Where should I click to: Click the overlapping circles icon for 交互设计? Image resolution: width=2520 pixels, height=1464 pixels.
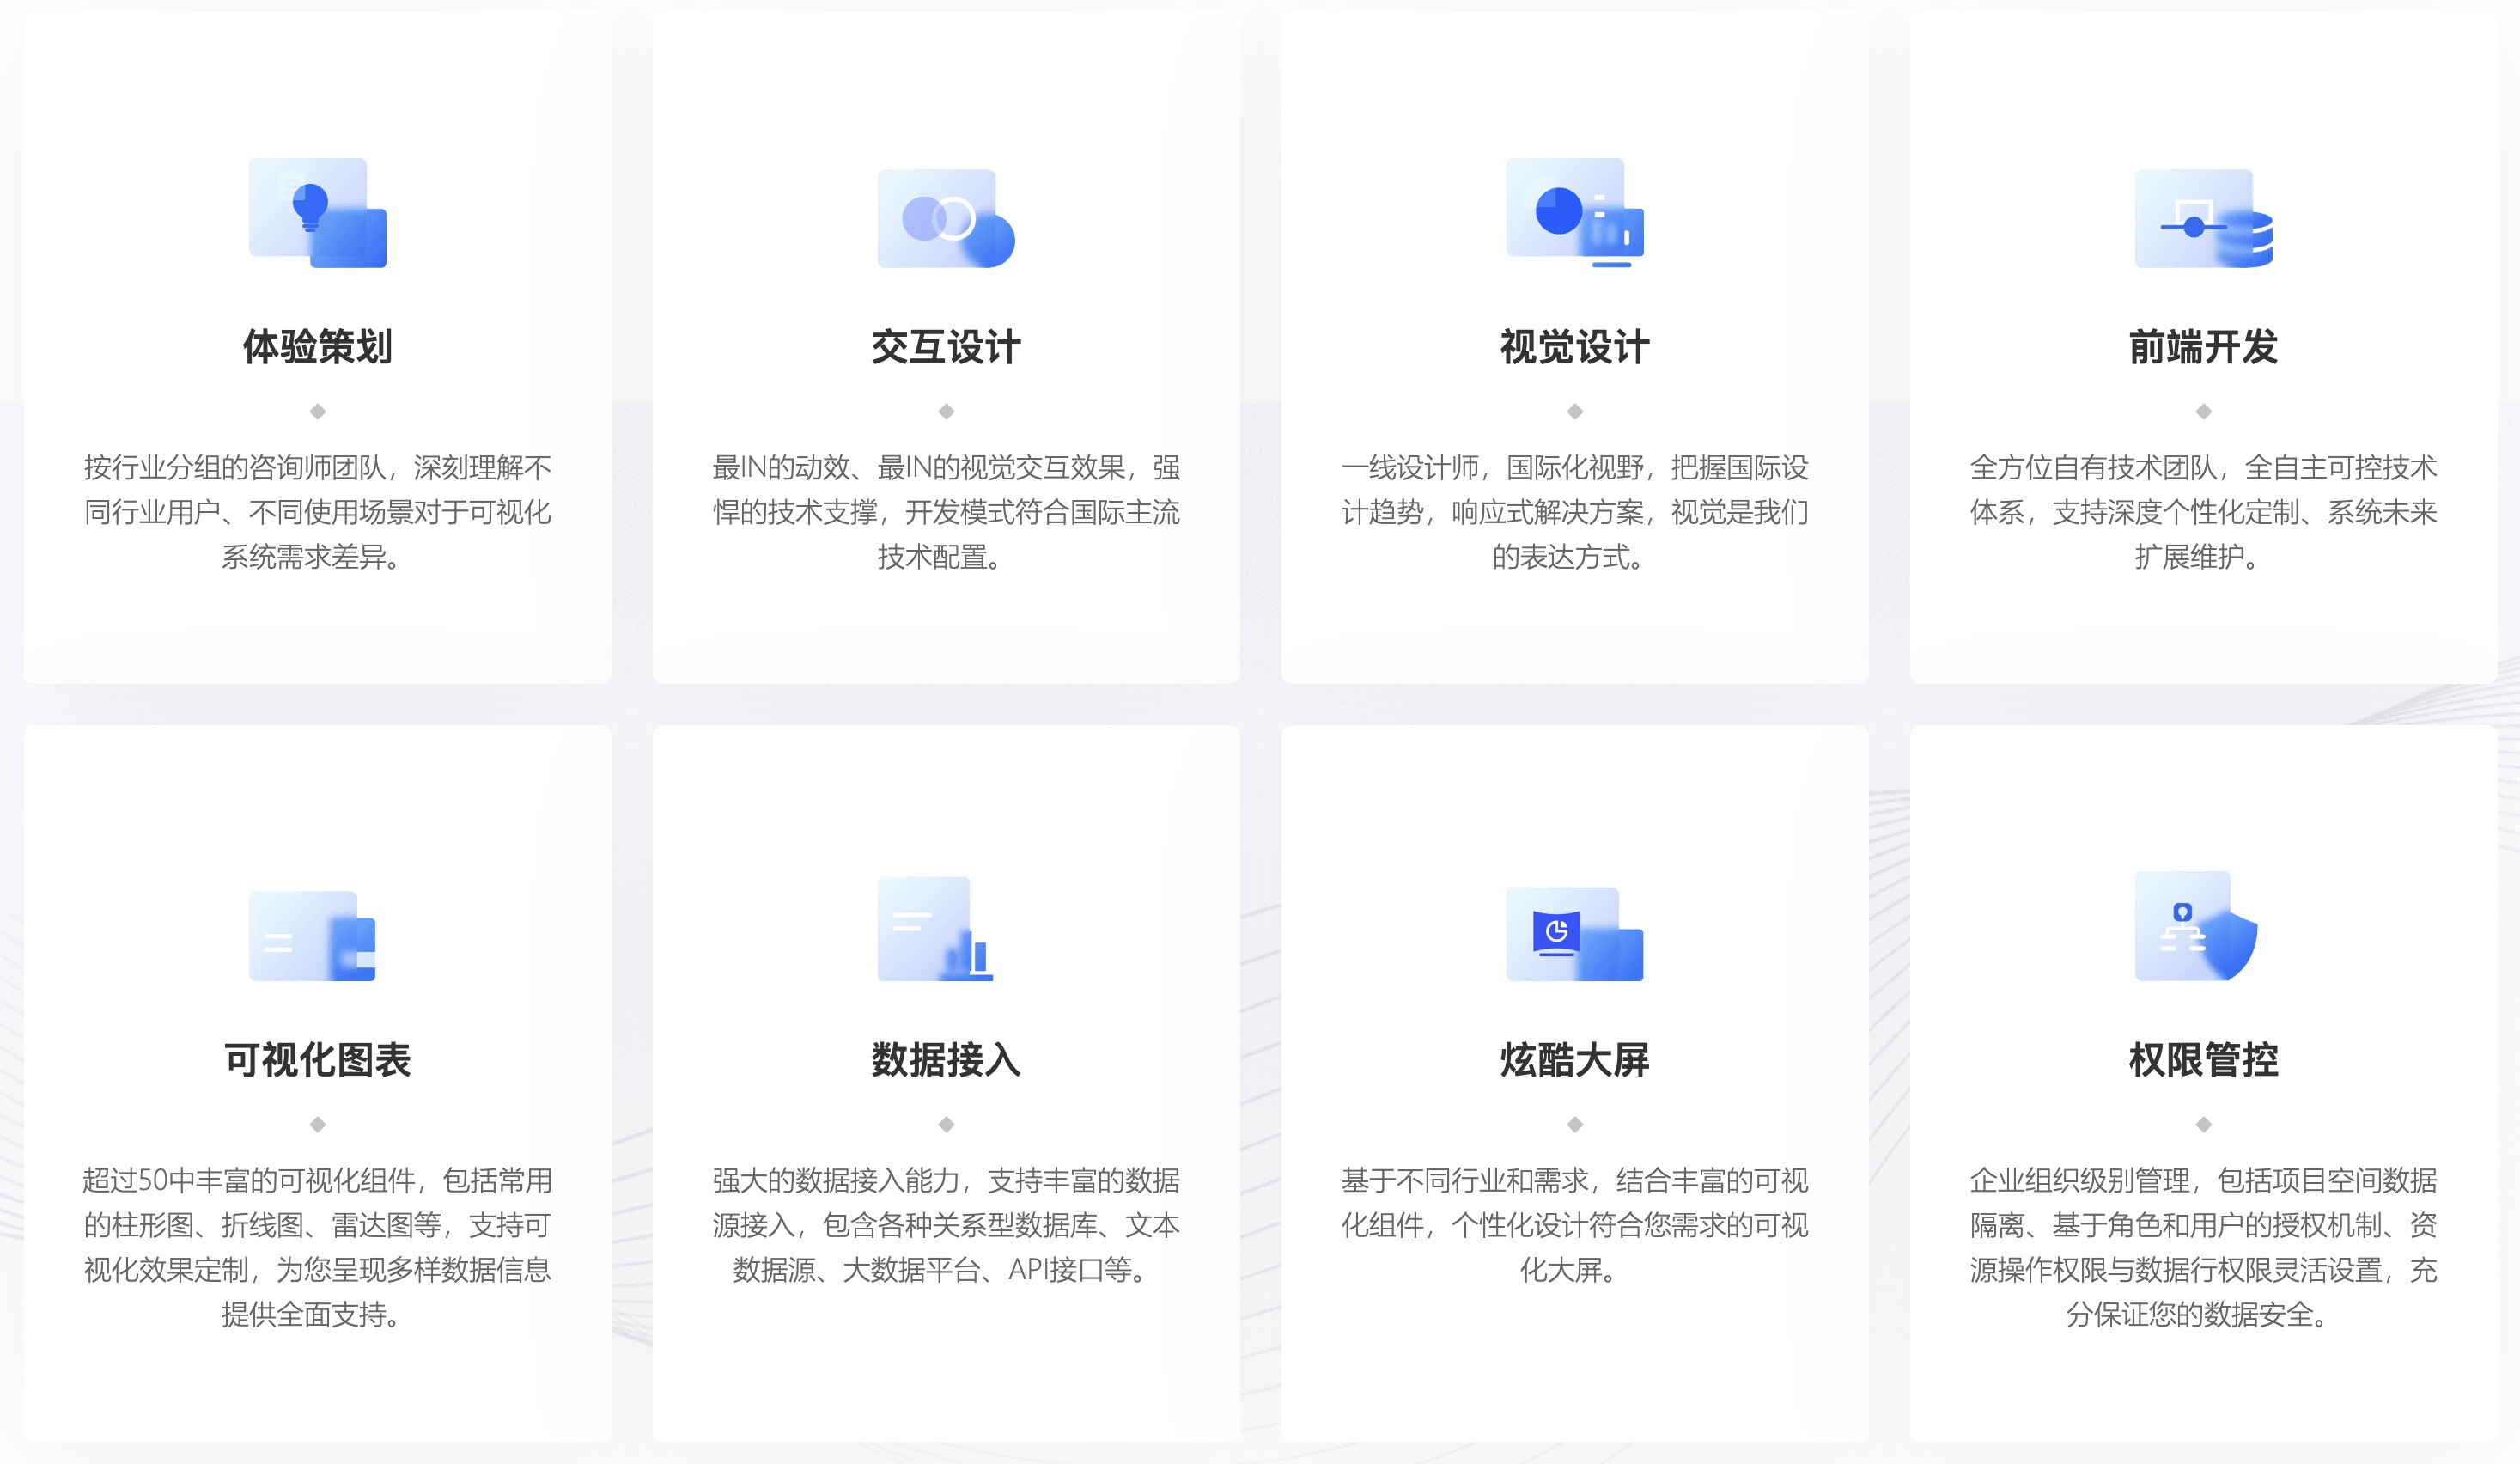point(946,218)
